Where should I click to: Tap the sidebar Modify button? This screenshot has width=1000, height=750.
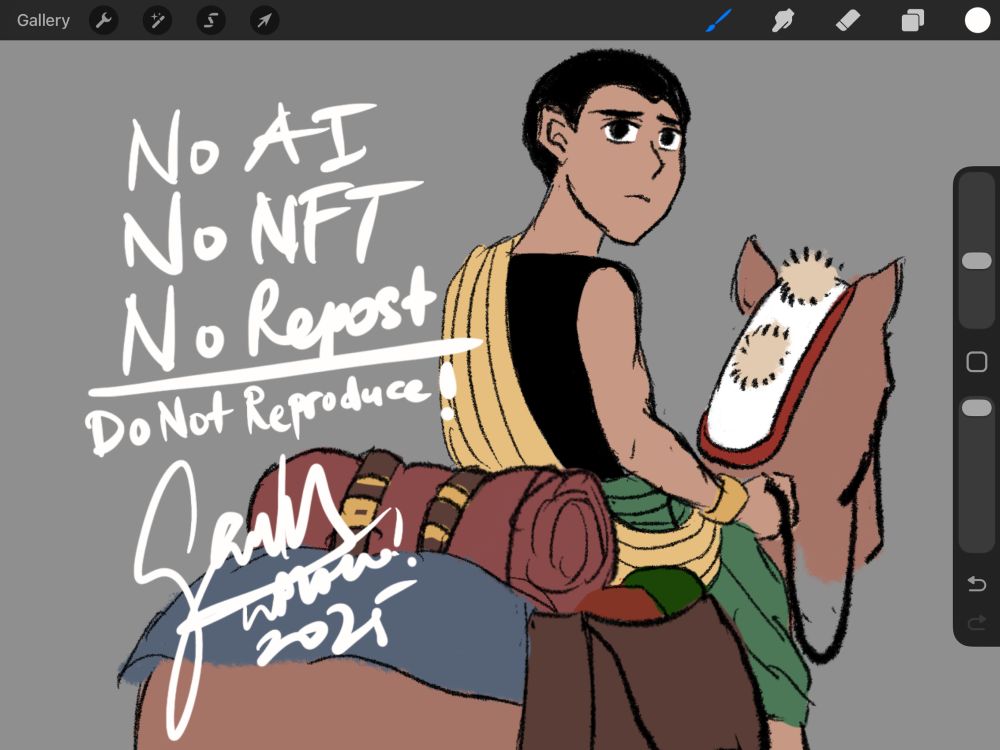[x=976, y=362]
